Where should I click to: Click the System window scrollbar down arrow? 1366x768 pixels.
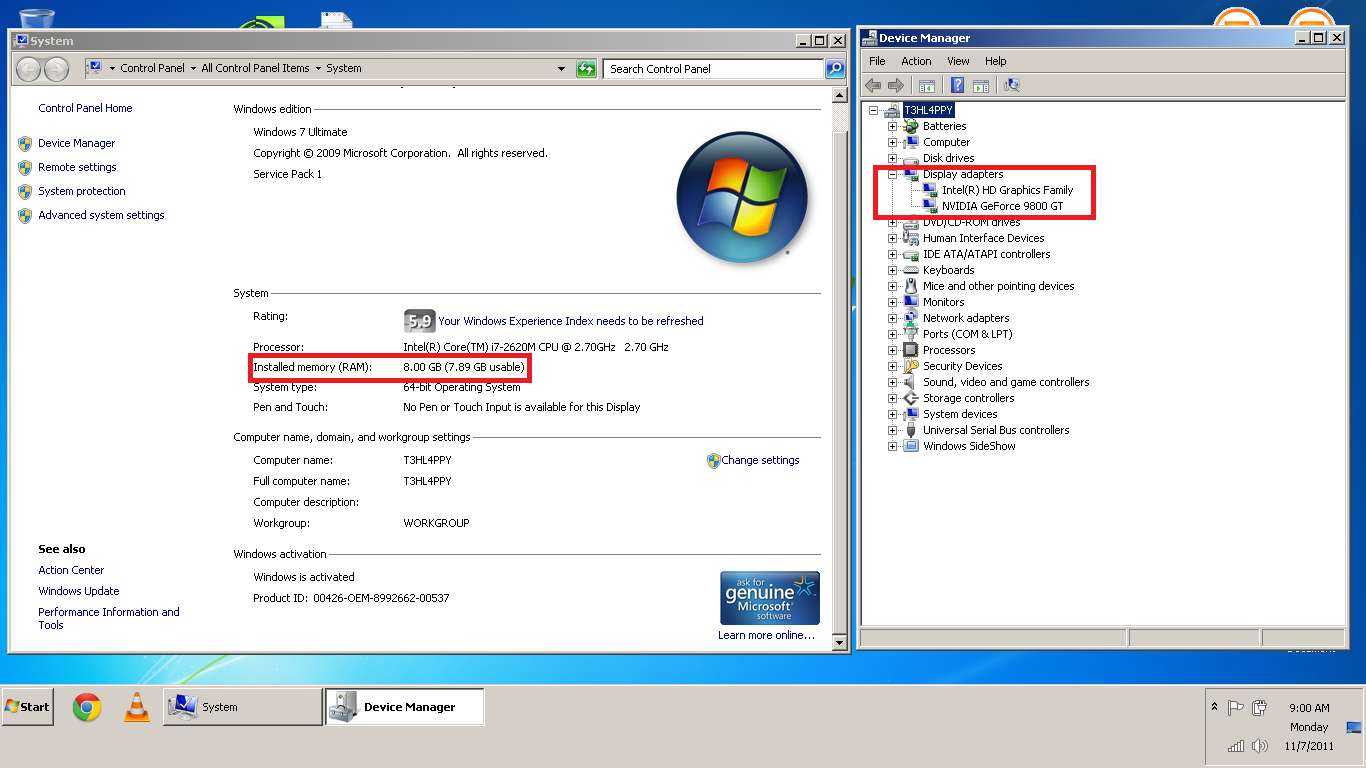(x=840, y=642)
